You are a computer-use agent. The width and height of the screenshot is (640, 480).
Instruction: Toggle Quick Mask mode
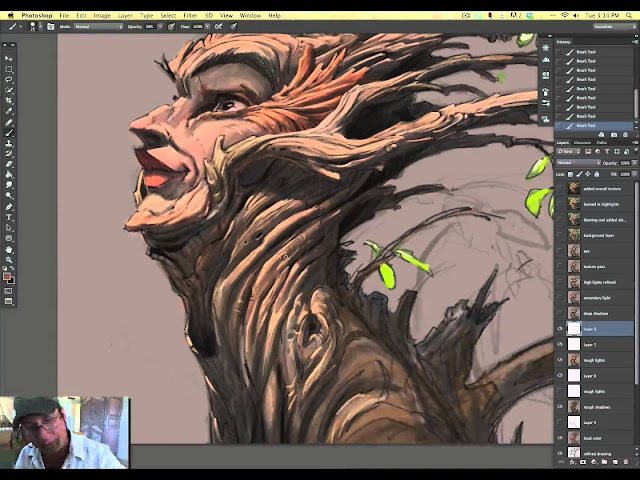tap(9, 291)
